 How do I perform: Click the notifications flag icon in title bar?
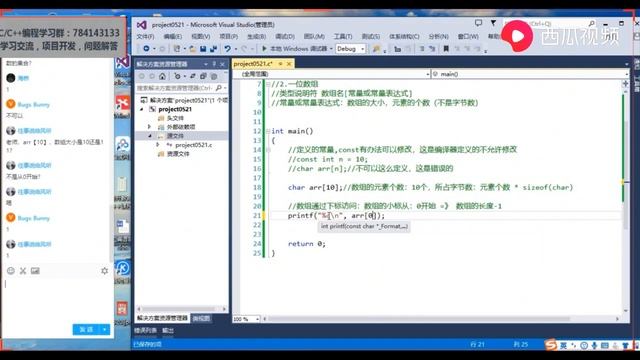pos(493,23)
